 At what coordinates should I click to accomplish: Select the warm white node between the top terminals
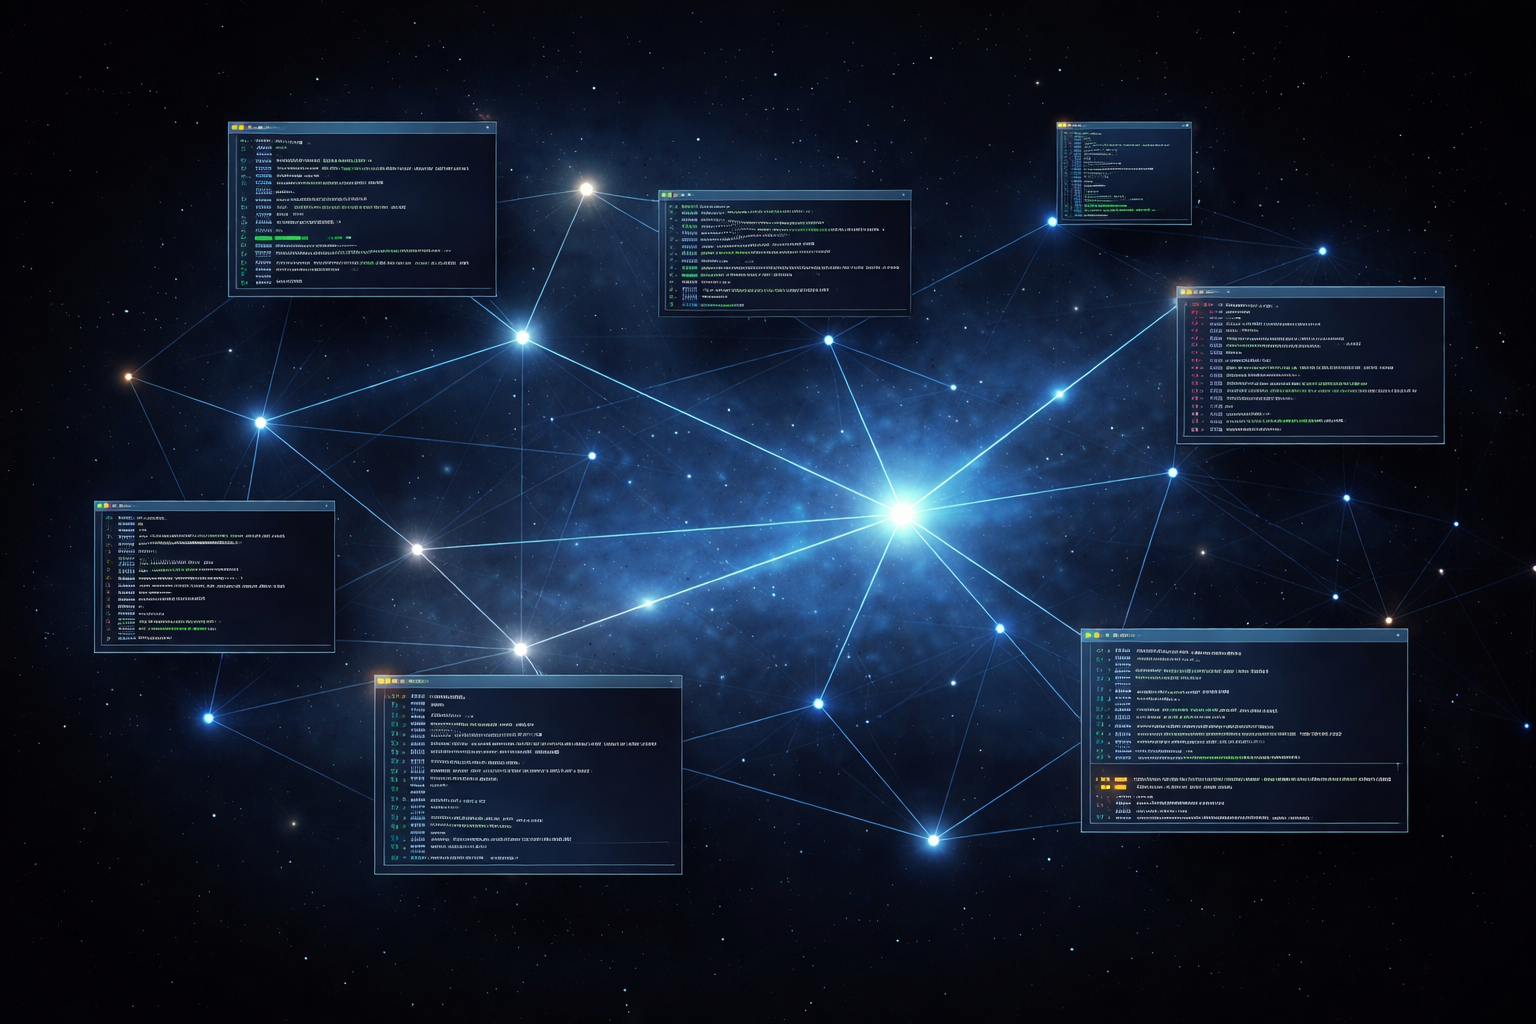point(587,189)
